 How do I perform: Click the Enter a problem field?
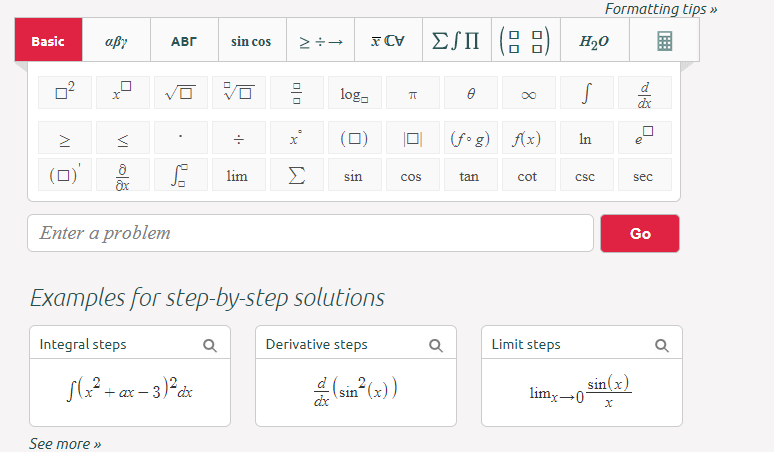click(310, 233)
